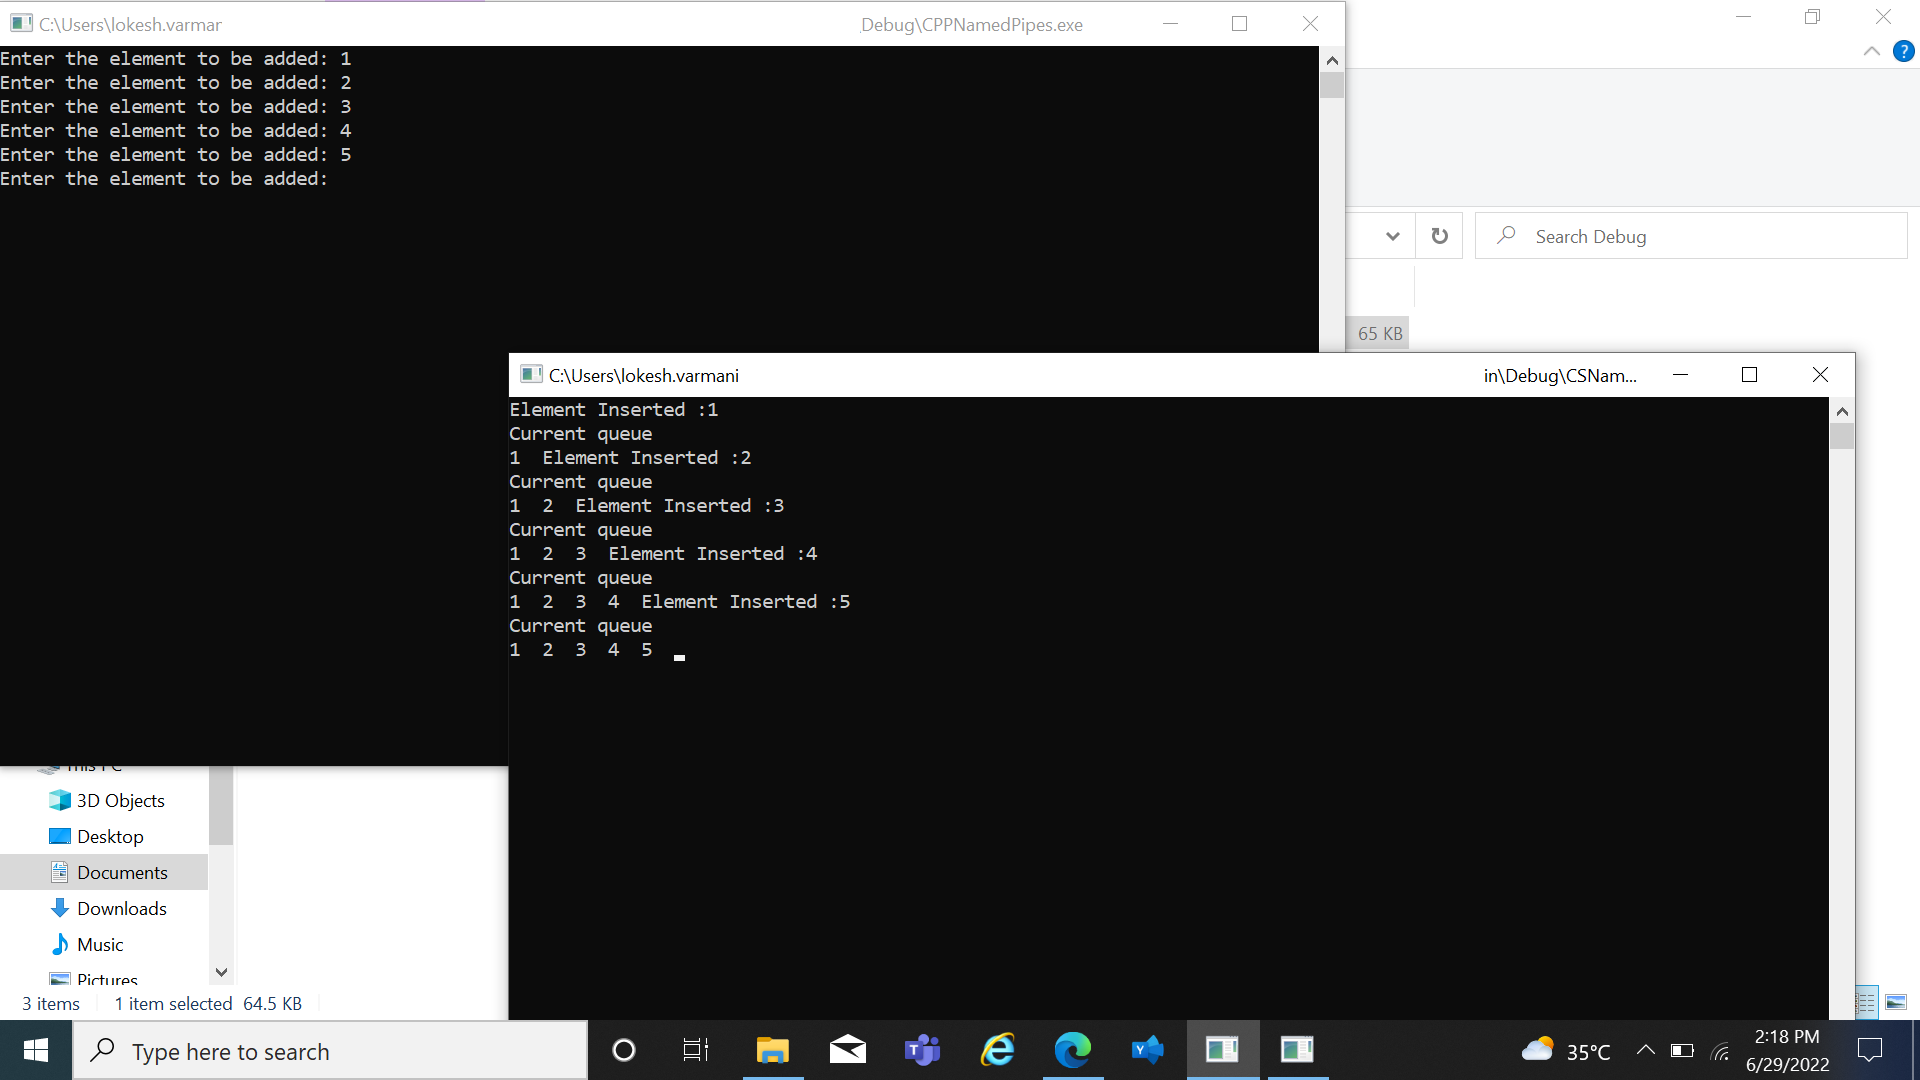Click the Task View icon
1920x1080 pixels.
pyautogui.click(x=695, y=1050)
